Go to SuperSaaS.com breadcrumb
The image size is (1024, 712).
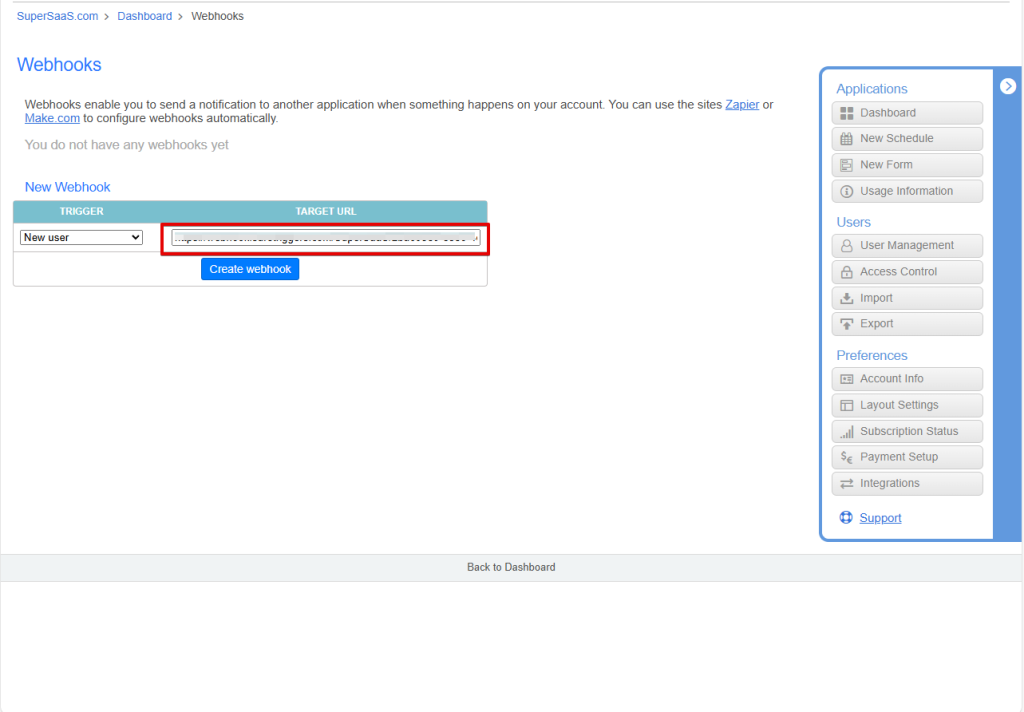click(x=57, y=16)
